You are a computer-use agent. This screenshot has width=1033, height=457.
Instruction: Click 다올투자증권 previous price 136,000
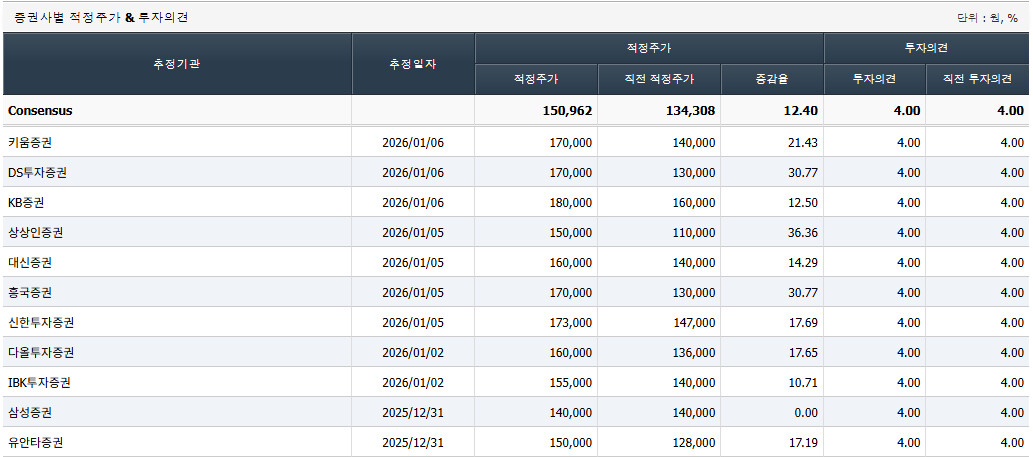point(694,353)
